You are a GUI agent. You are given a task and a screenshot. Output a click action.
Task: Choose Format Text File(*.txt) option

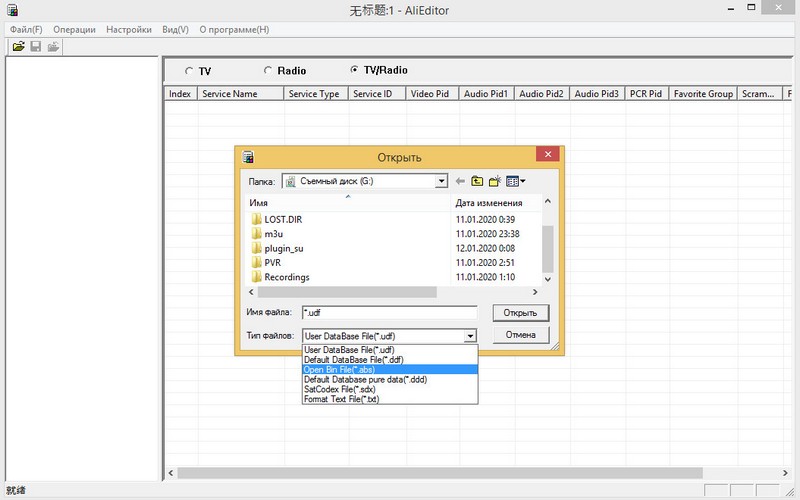pos(390,399)
